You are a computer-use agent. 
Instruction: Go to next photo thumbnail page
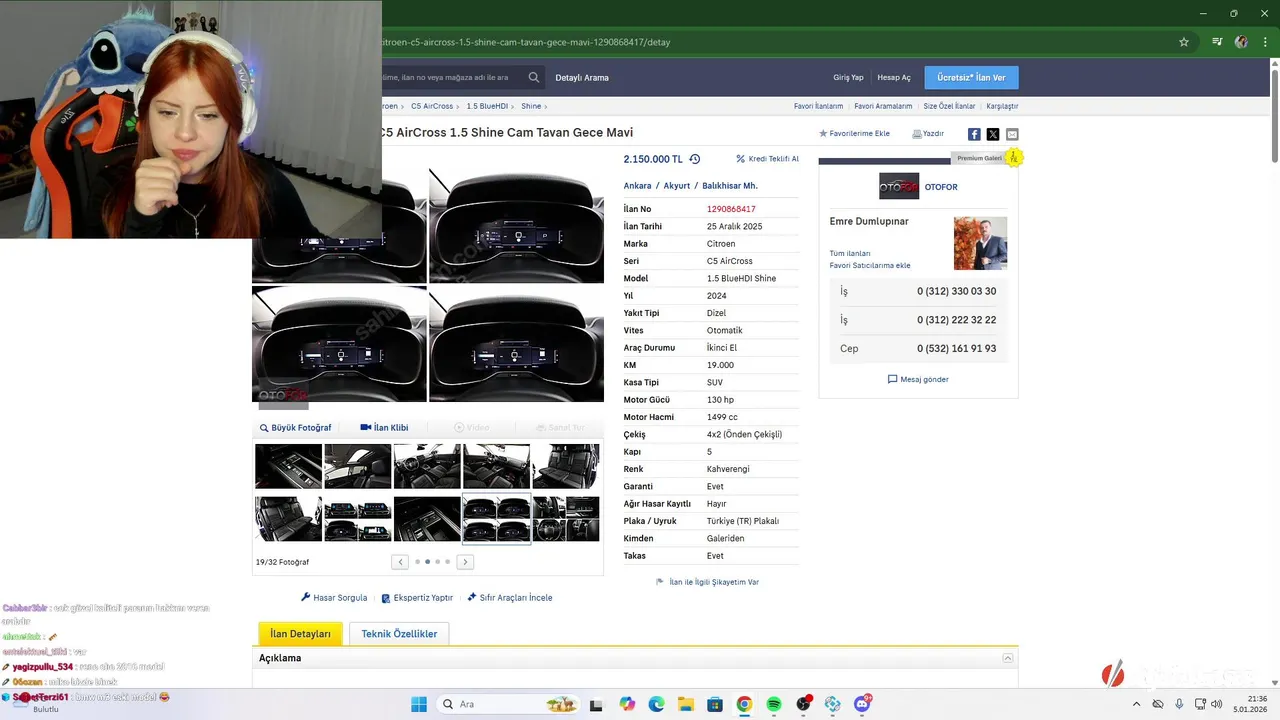click(465, 562)
